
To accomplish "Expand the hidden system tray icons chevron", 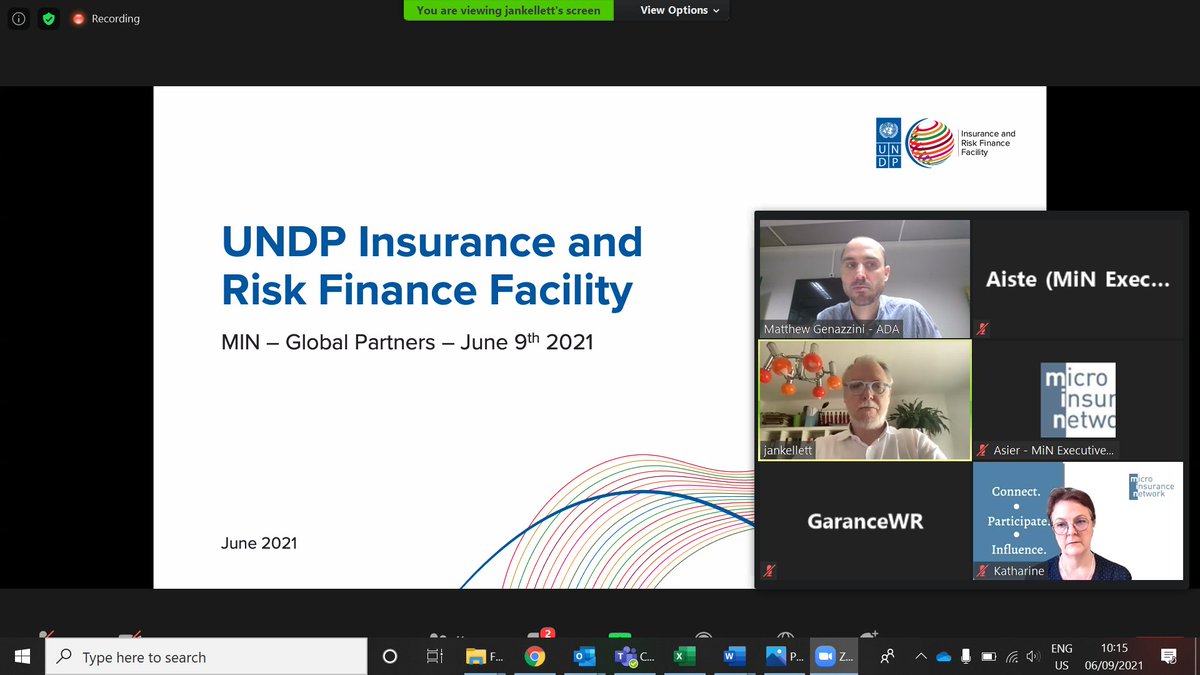I will 920,656.
